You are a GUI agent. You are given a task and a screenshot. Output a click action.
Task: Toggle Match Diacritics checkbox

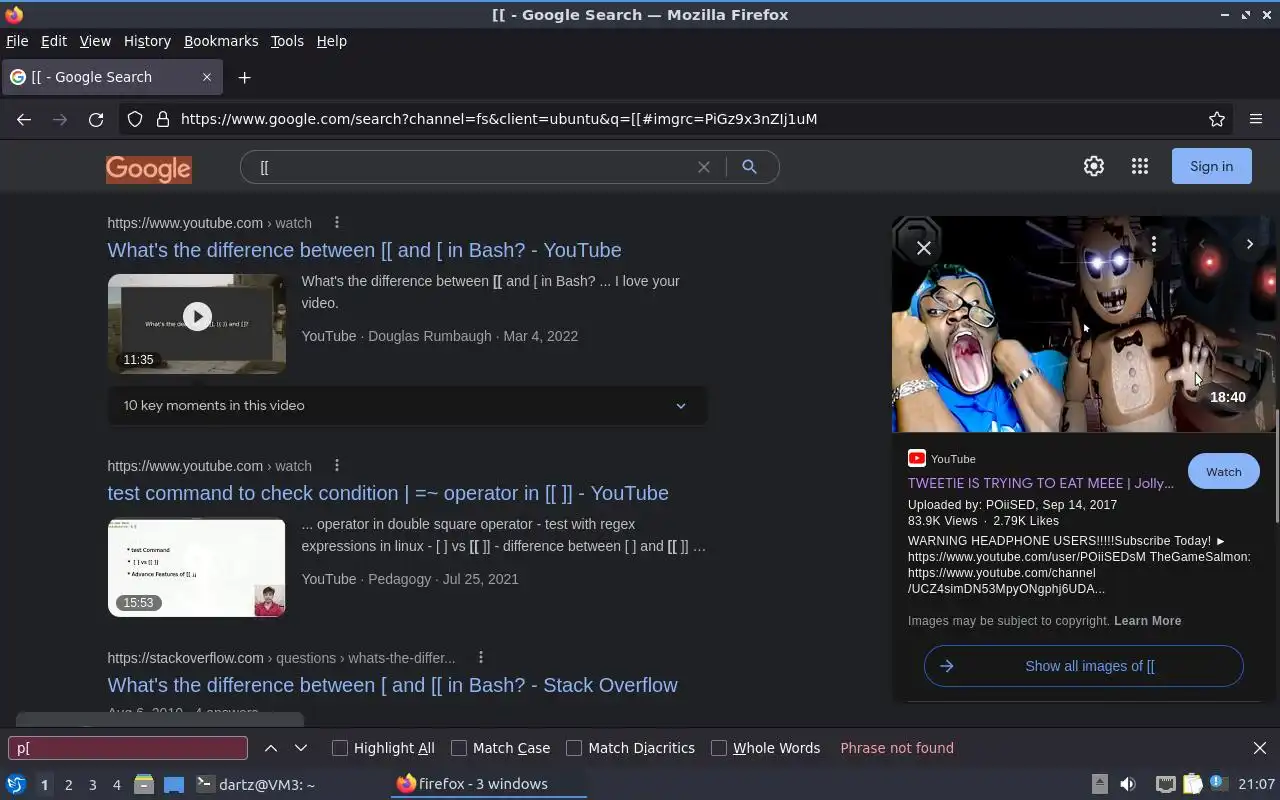[x=574, y=748]
